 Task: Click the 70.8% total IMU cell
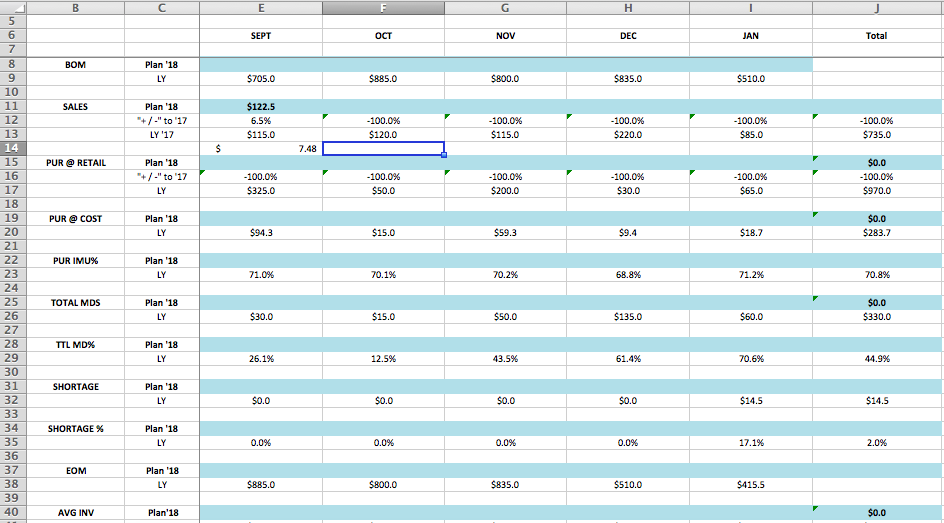878,274
